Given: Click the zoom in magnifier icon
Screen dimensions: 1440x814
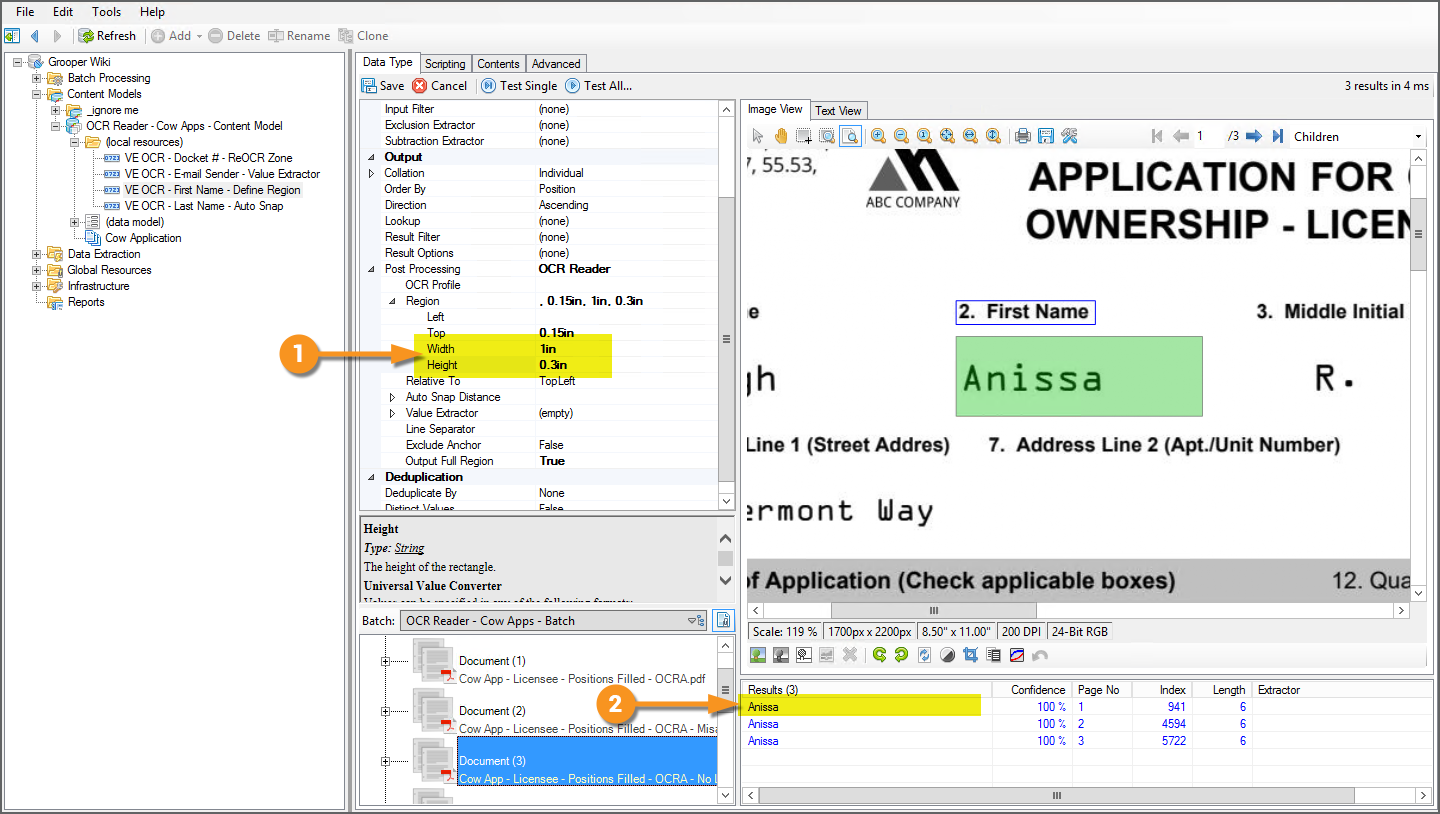Looking at the screenshot, I should click(878, 136).
